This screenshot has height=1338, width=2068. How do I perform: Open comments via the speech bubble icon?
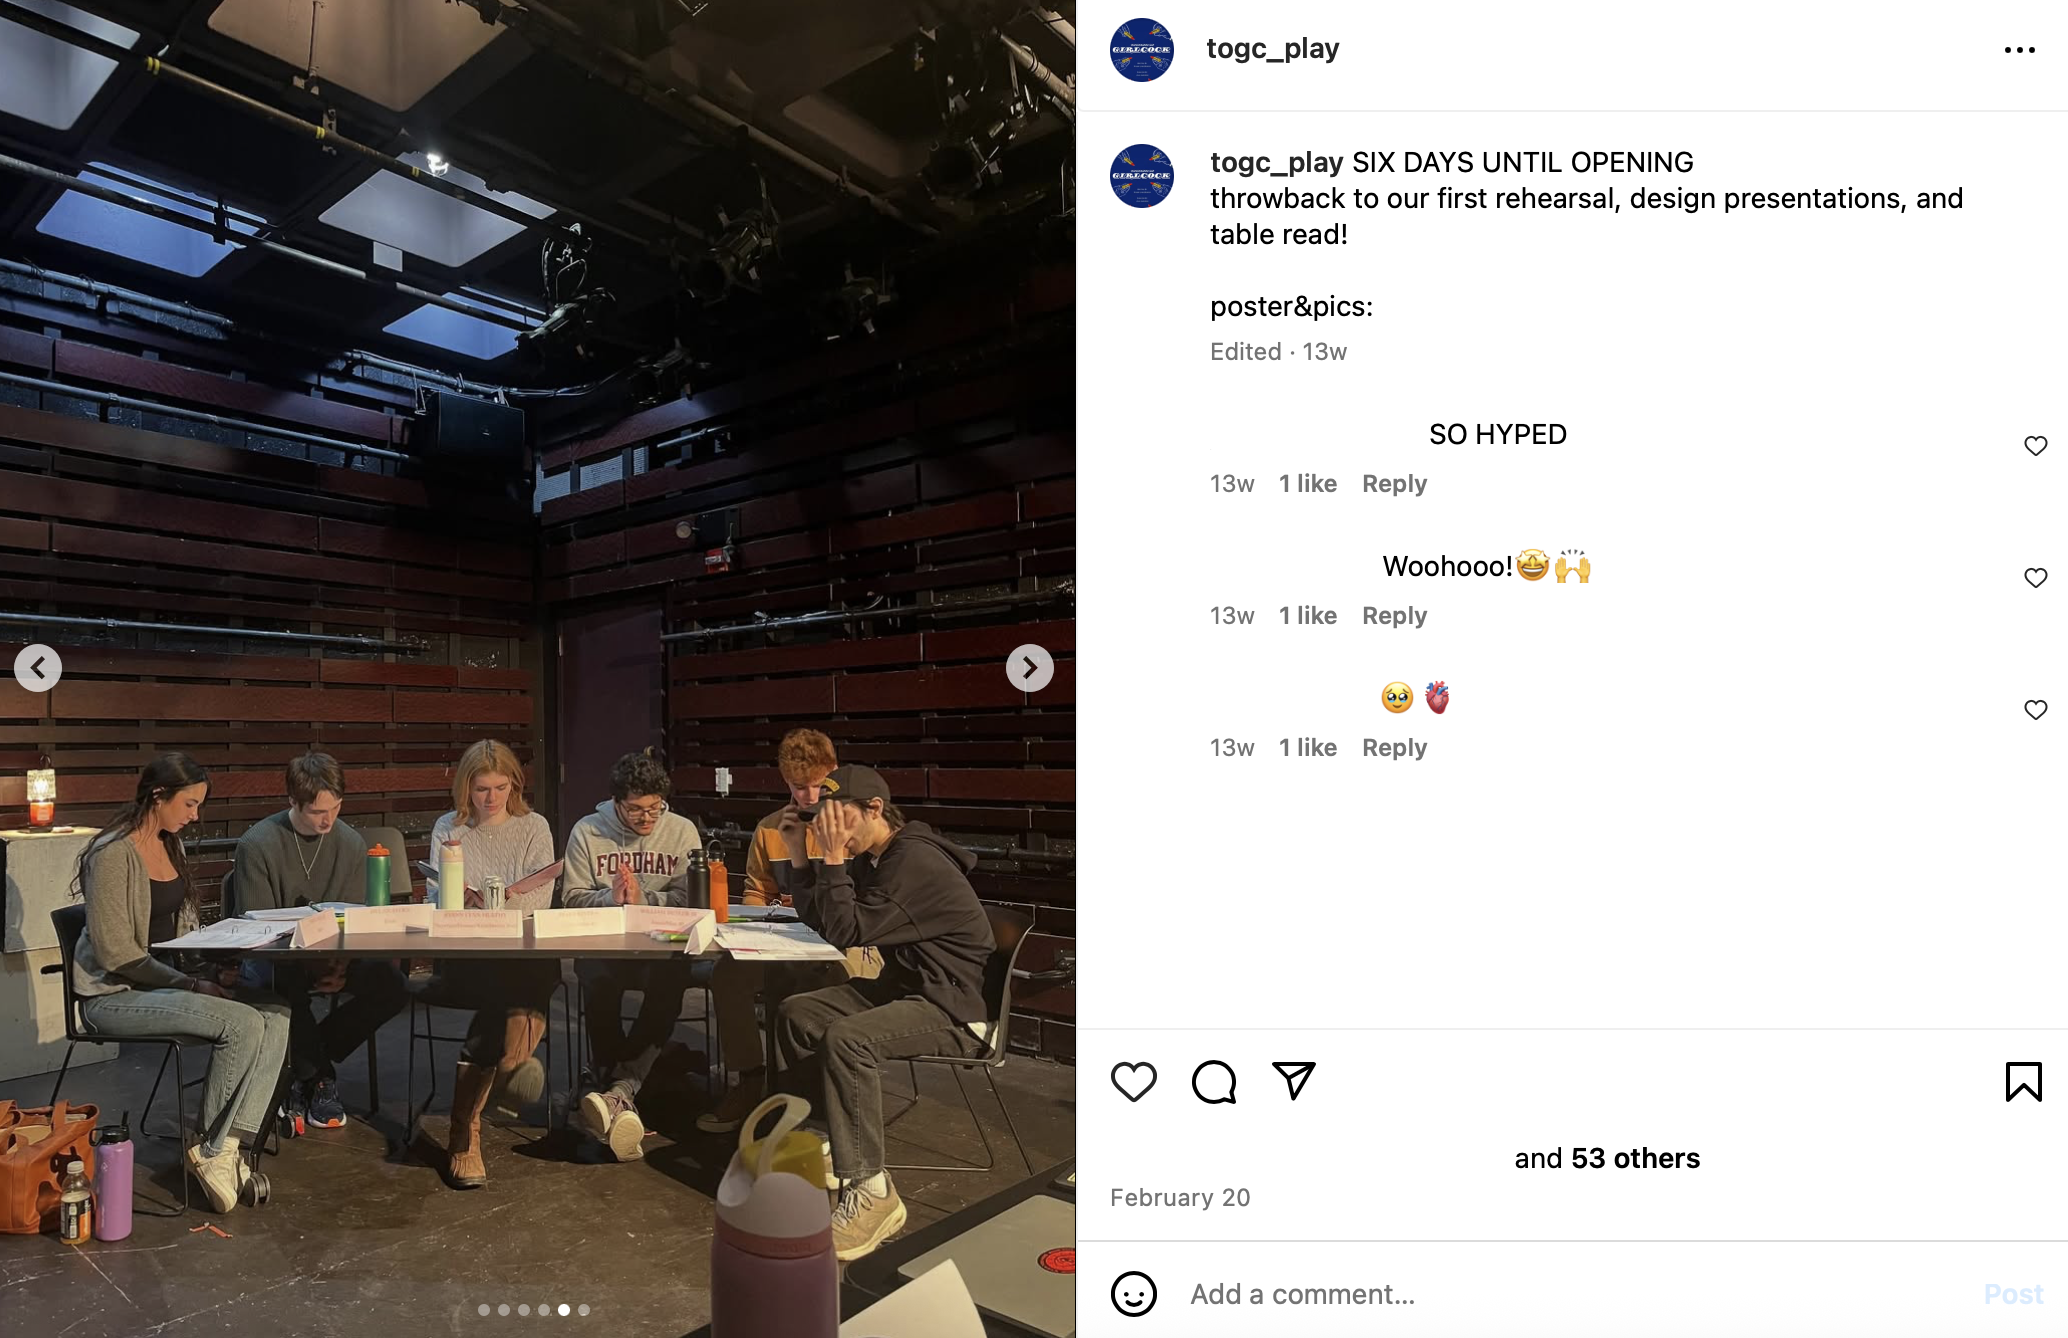(1214, 1081)
